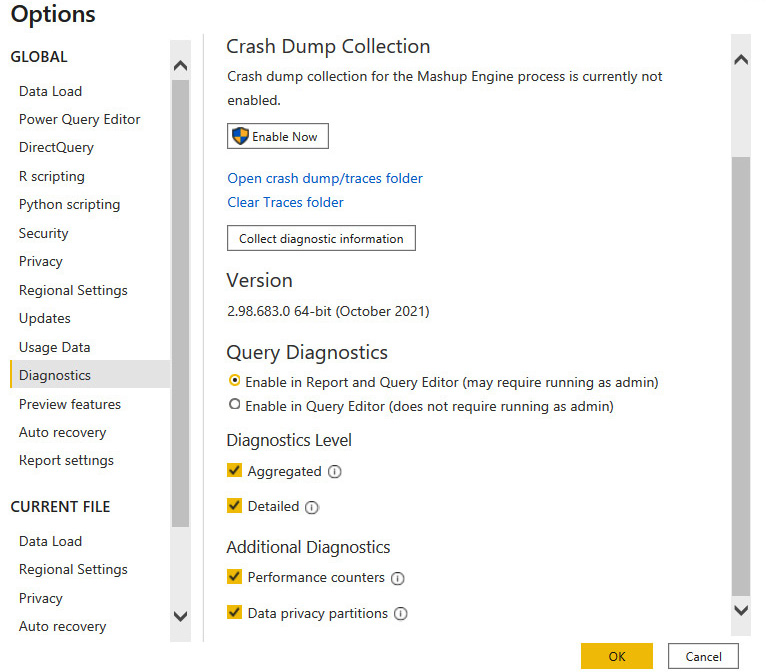This screenshot has width=766, height=672.
Task: Confirm options with the OK button
Action: pos(617,656)
